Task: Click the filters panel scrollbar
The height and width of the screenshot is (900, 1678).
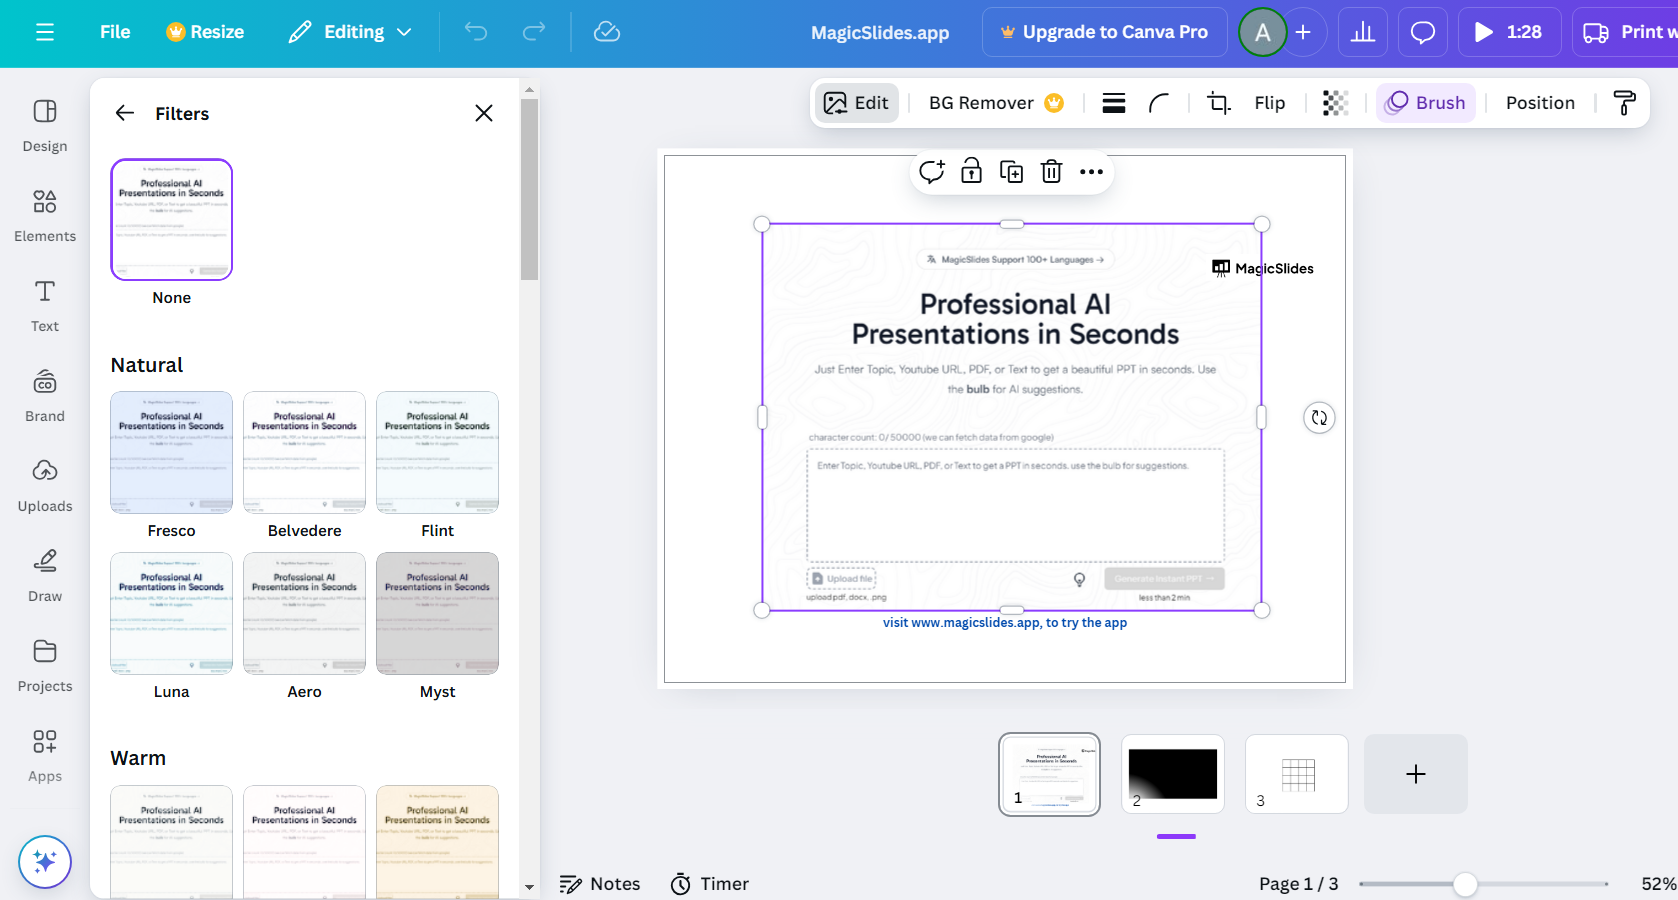Action: coord(530,190)
